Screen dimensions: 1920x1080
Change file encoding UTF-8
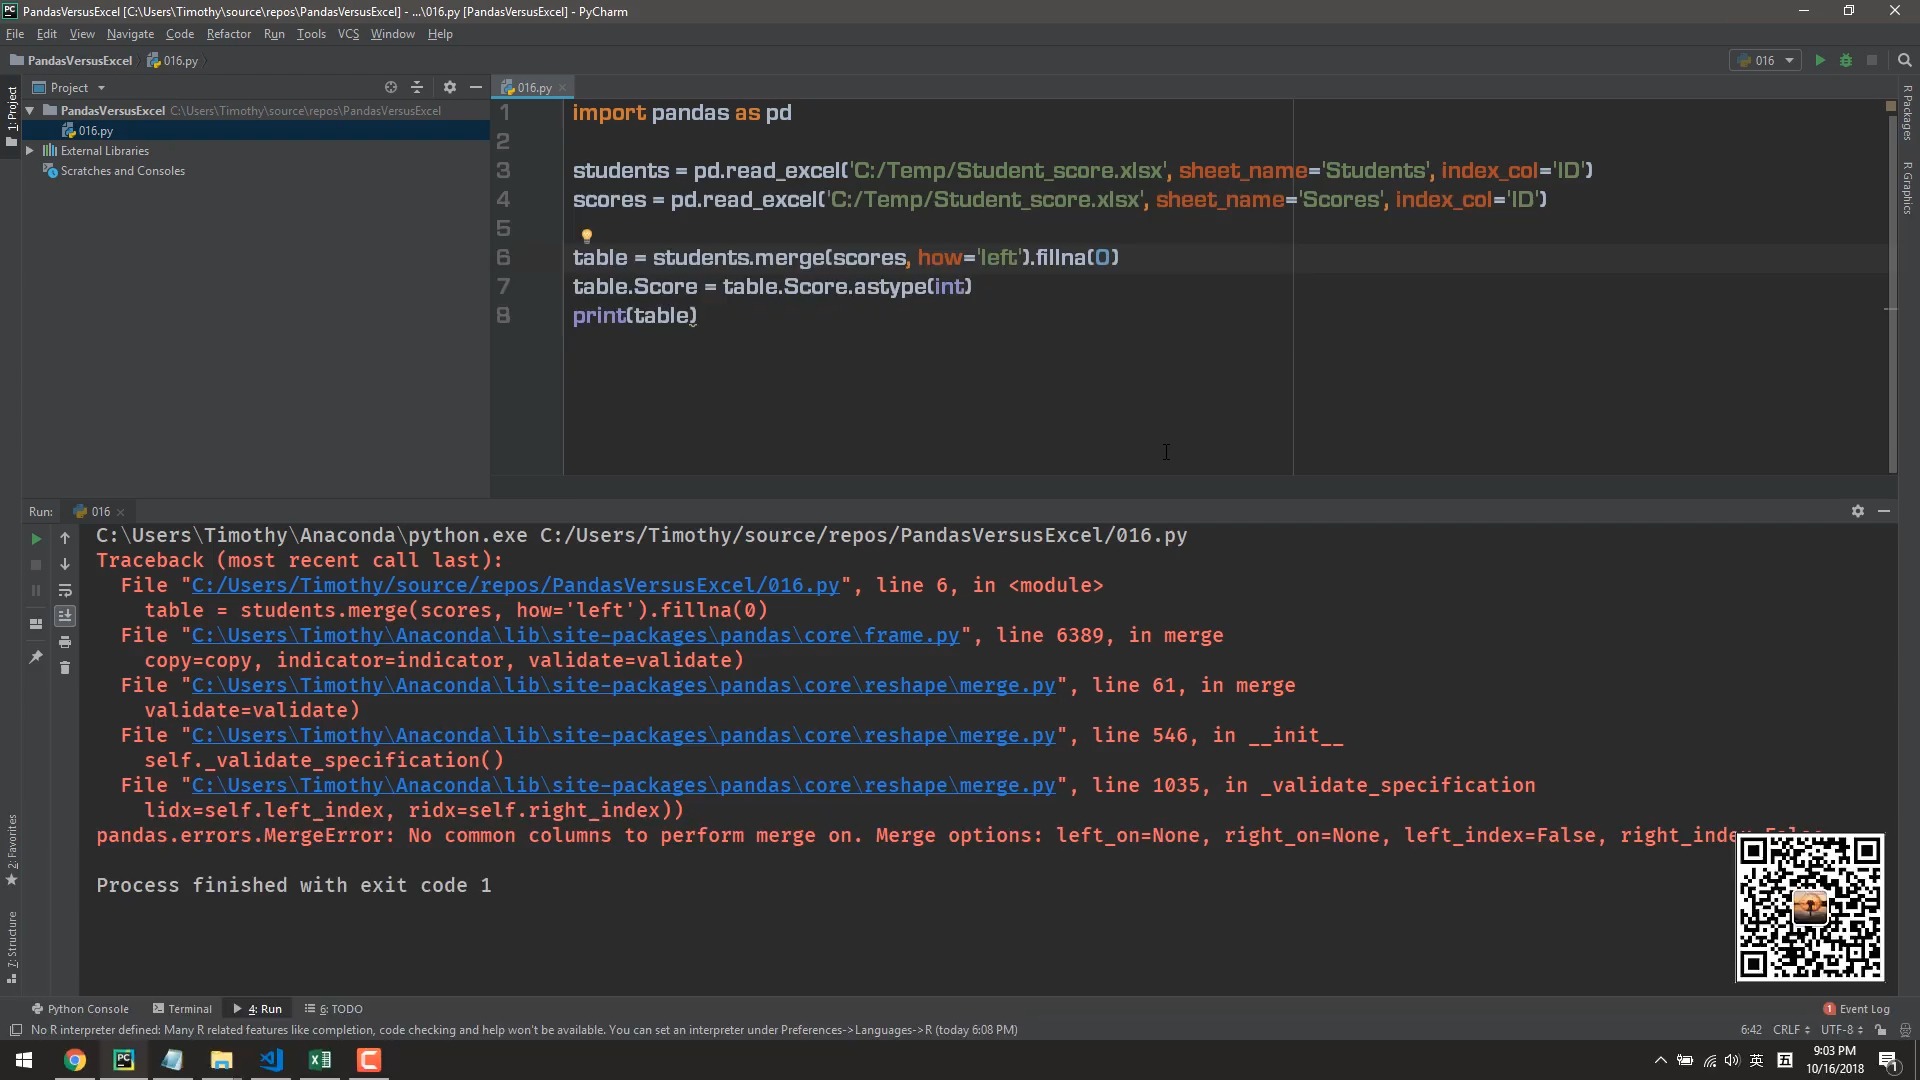tap(1841, 1030)
